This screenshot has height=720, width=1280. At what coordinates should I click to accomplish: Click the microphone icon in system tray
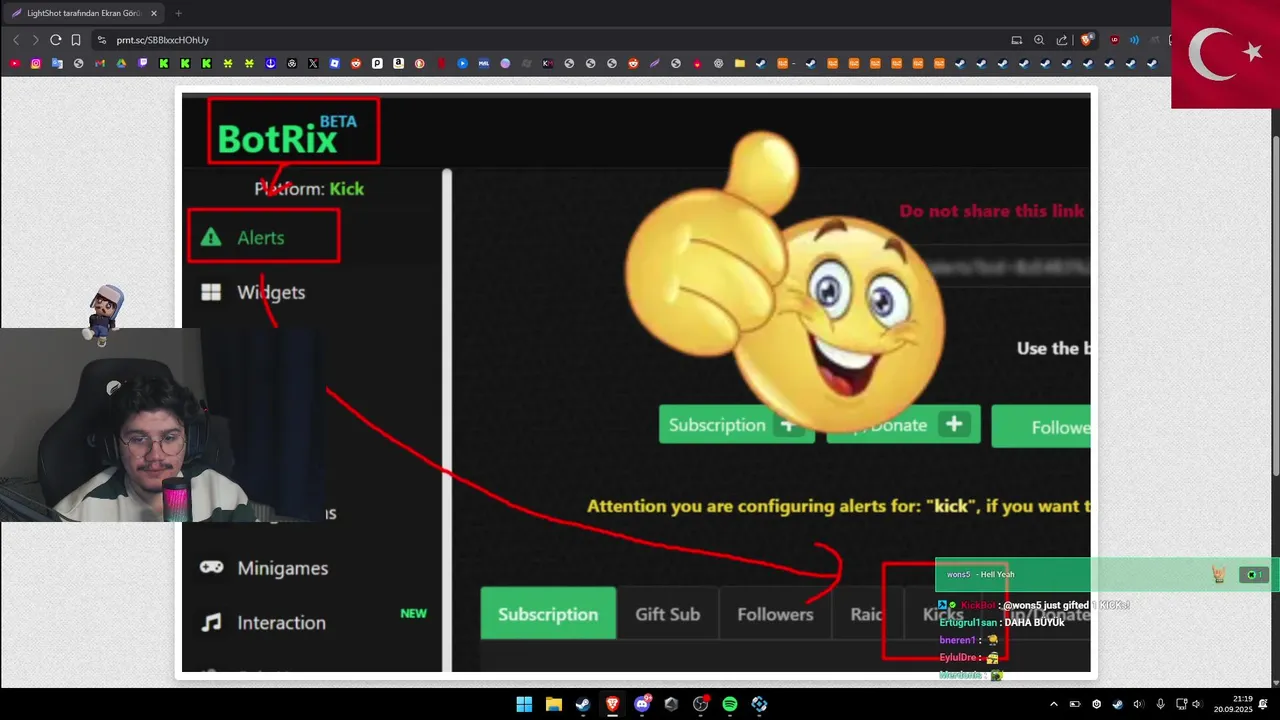[x=1160, y=704]
